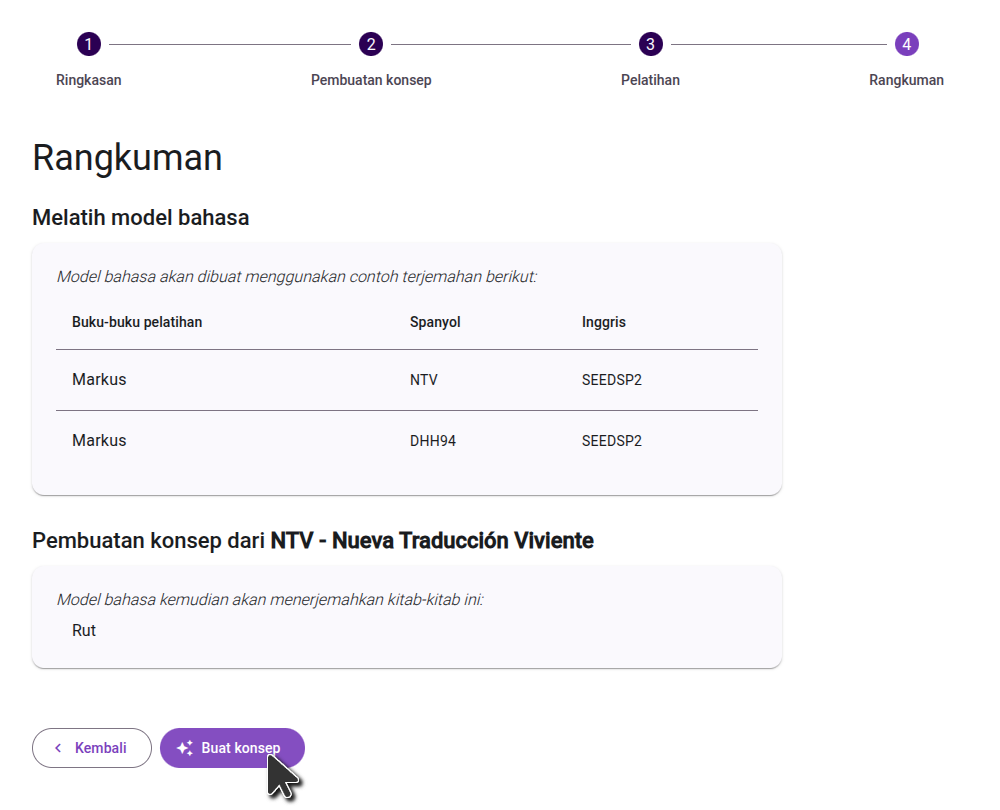The height and width of the screenshot is (810, 1000).
Task: Click the Rut book entry
Action: click(x=84, y=631)
